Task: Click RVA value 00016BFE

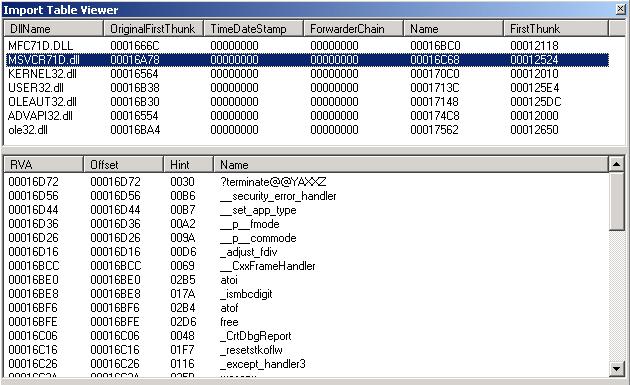Action: tap(33, 322)
